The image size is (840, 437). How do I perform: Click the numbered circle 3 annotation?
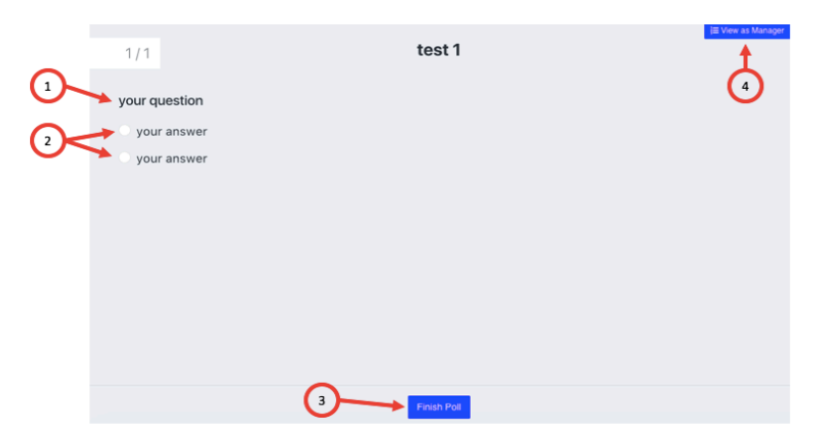tap(321, 401)
